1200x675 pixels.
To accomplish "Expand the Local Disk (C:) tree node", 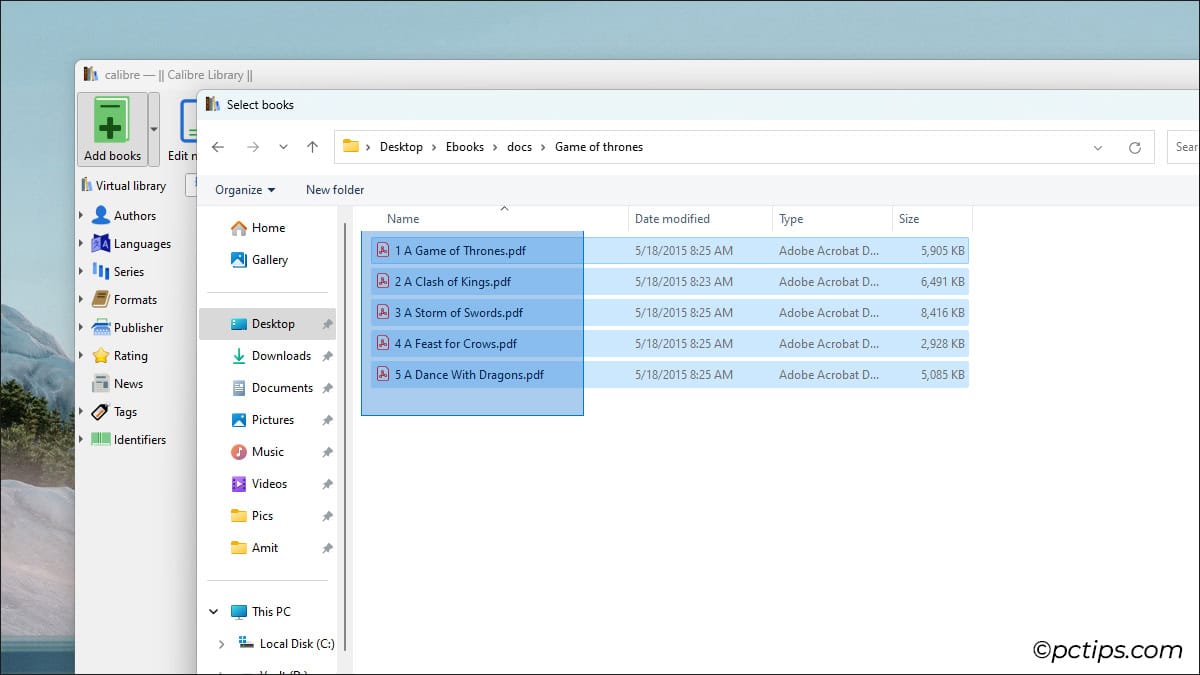I will tap(221, 644).
